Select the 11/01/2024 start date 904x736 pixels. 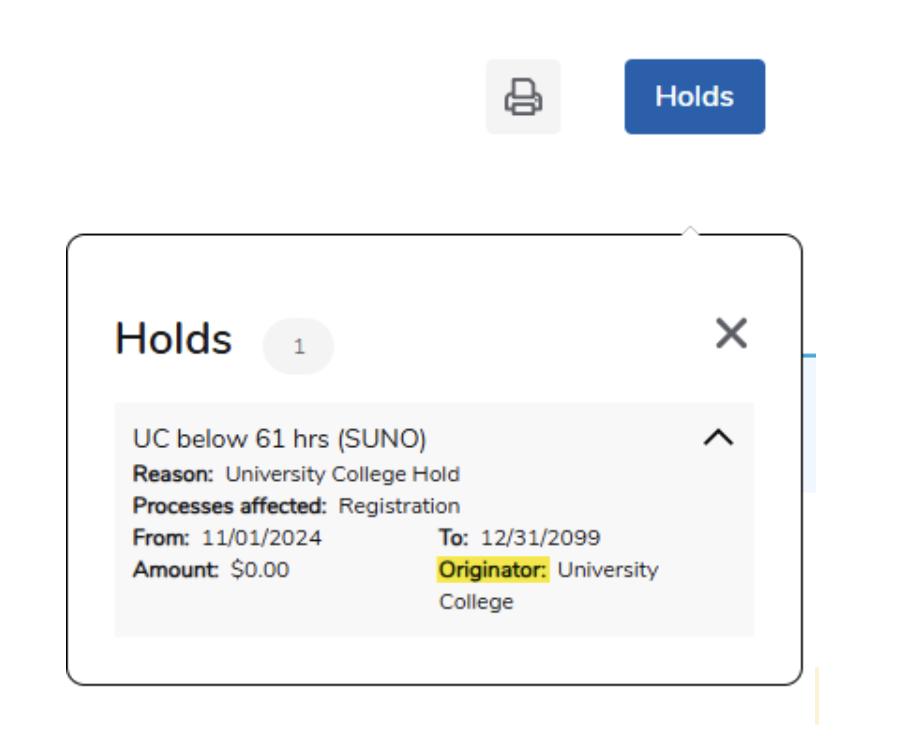(261, 538)
